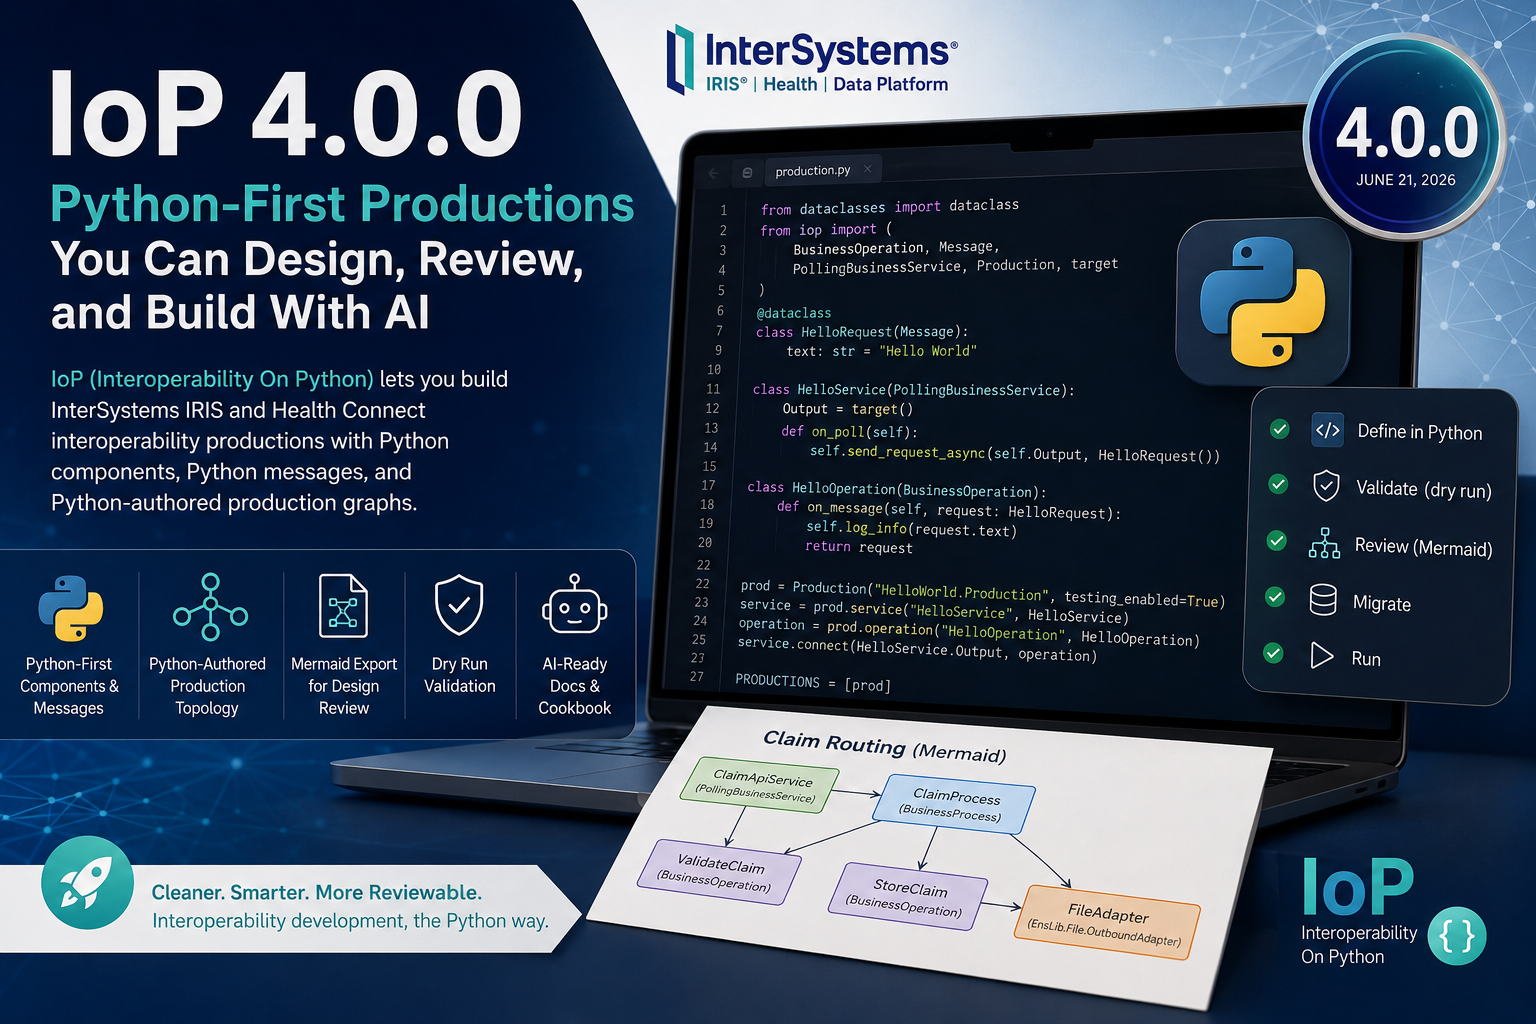Click the "Claim Routing (Mermaid)" diagram title

(885, 746)
